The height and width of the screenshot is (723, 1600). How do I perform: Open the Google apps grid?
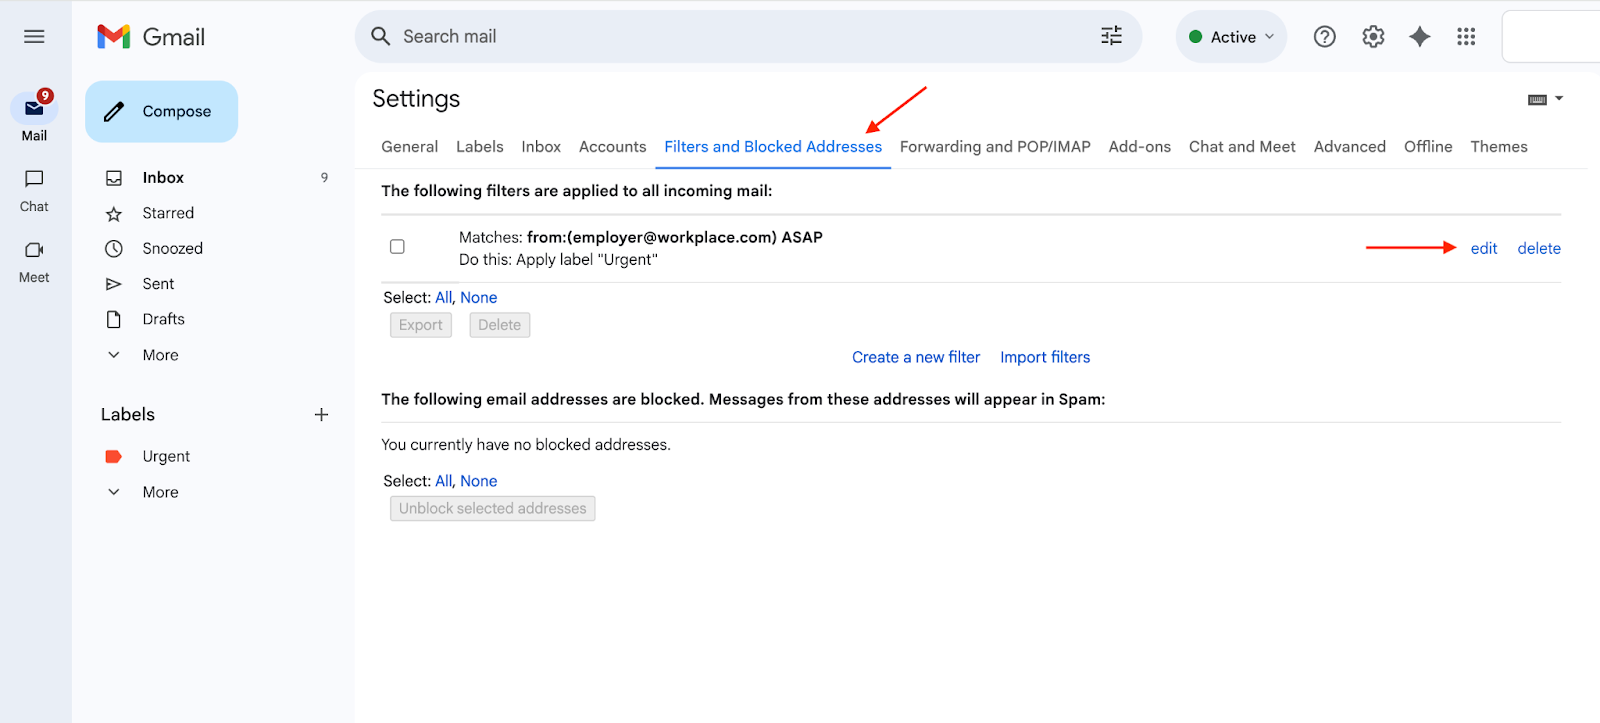(1466, 37)
